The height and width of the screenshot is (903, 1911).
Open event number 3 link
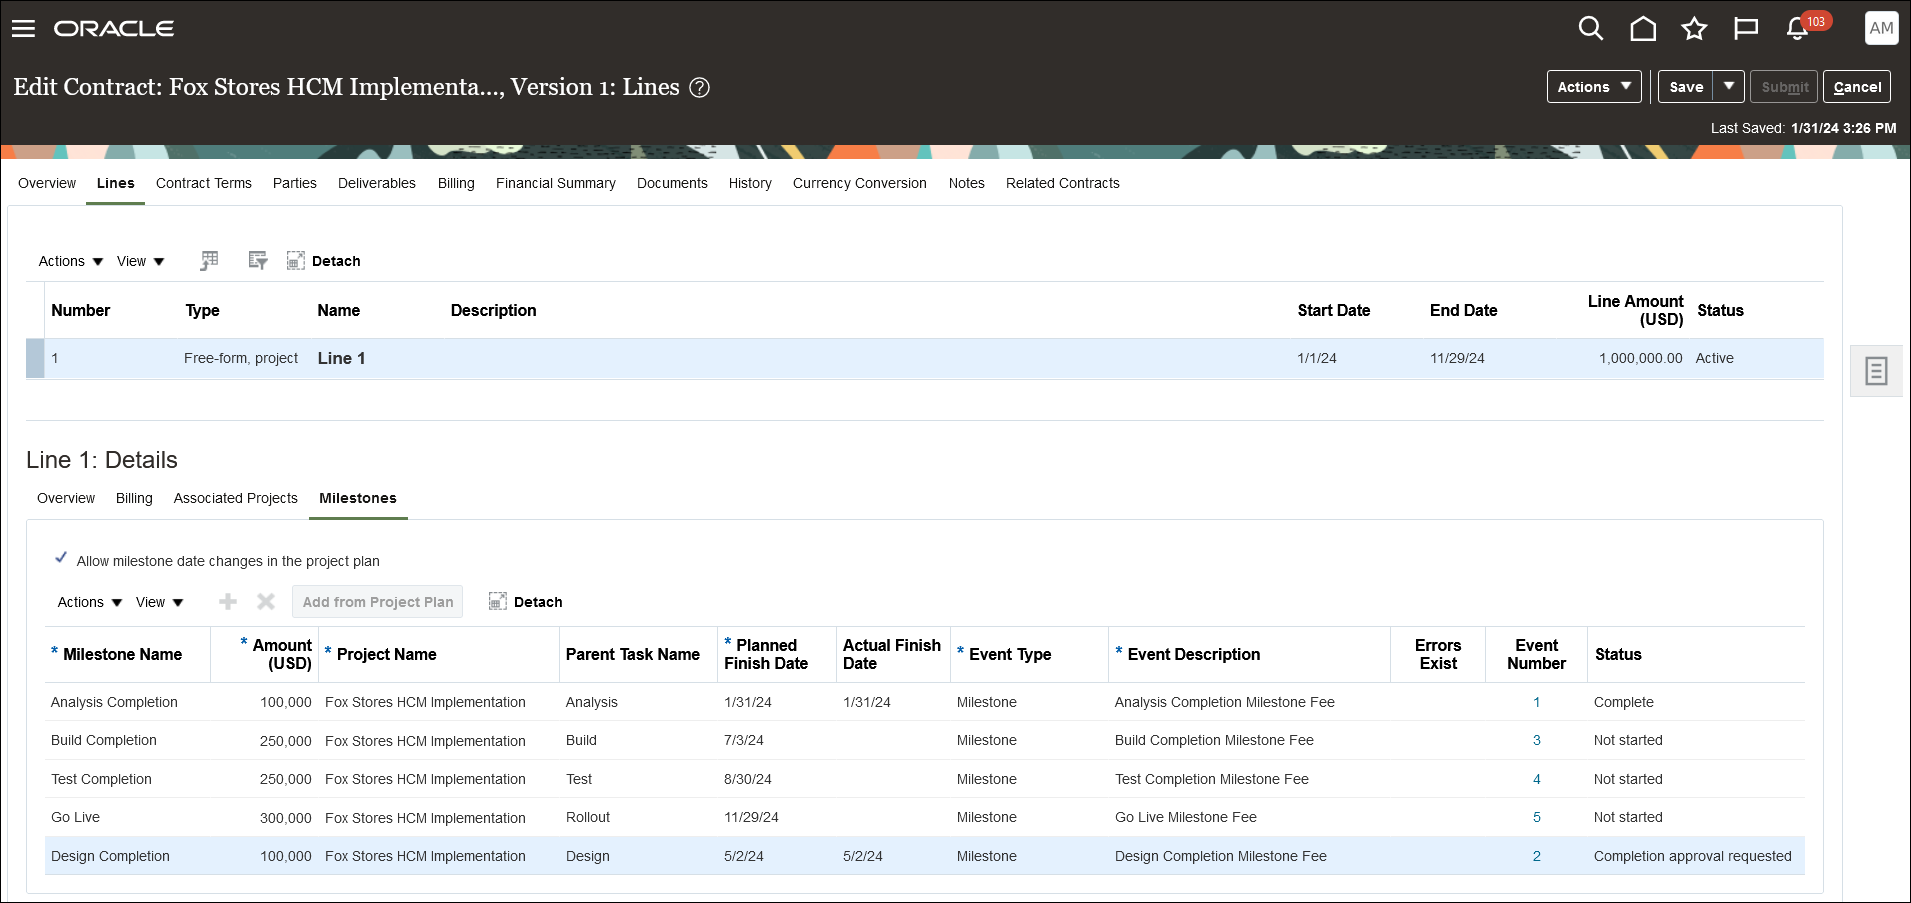pos(1537,740)
